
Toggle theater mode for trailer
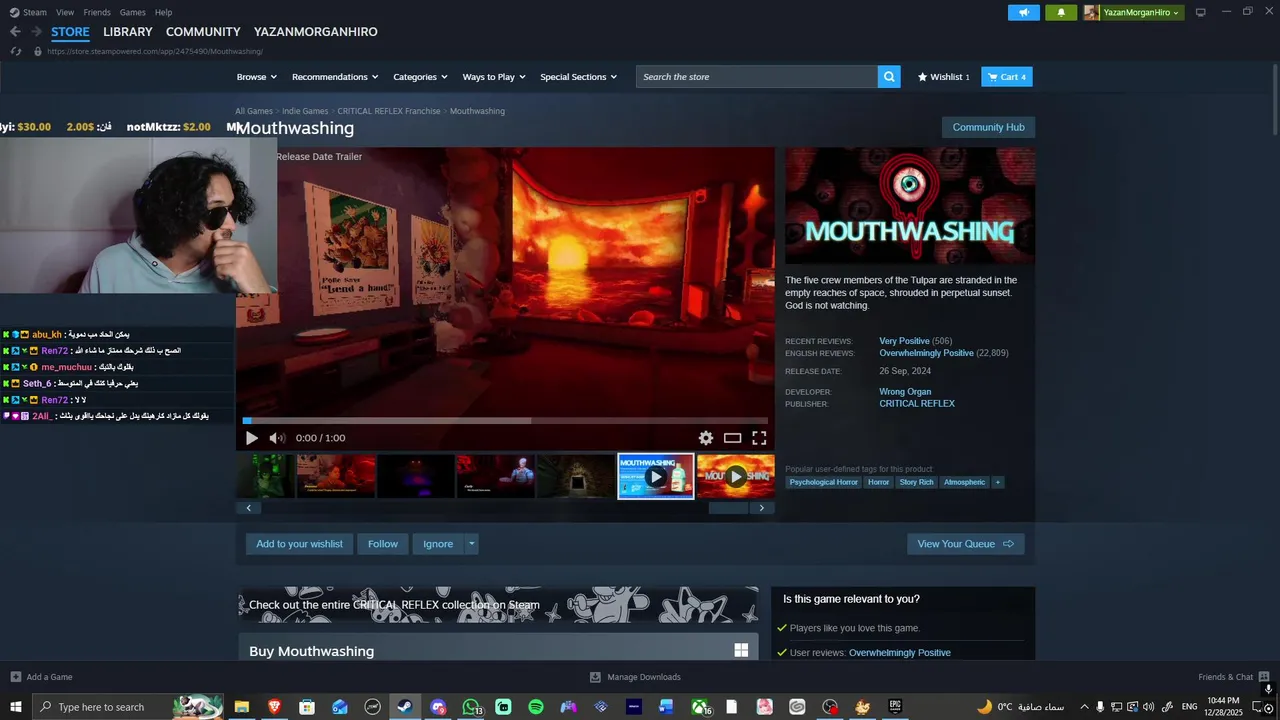click(x=733, y=438)
